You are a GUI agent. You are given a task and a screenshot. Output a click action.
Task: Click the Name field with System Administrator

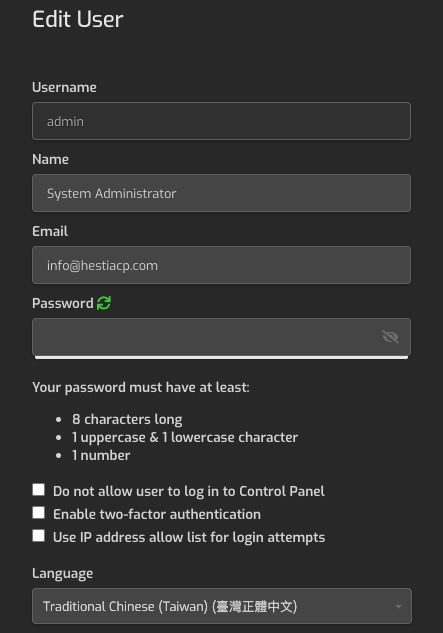[x=221, y=193]
